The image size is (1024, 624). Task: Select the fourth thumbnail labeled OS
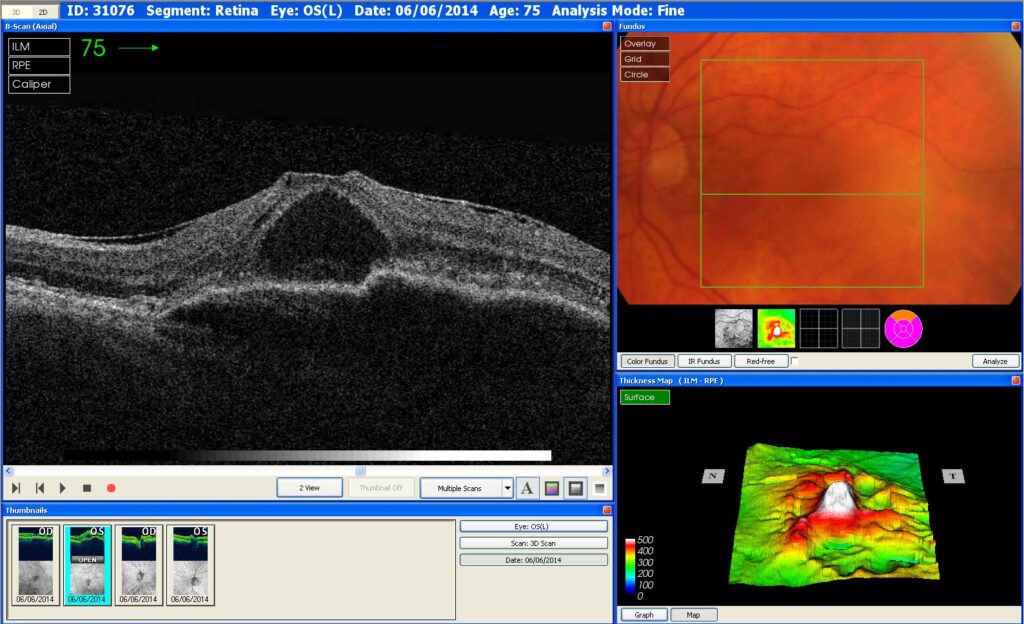click(190, 565)
